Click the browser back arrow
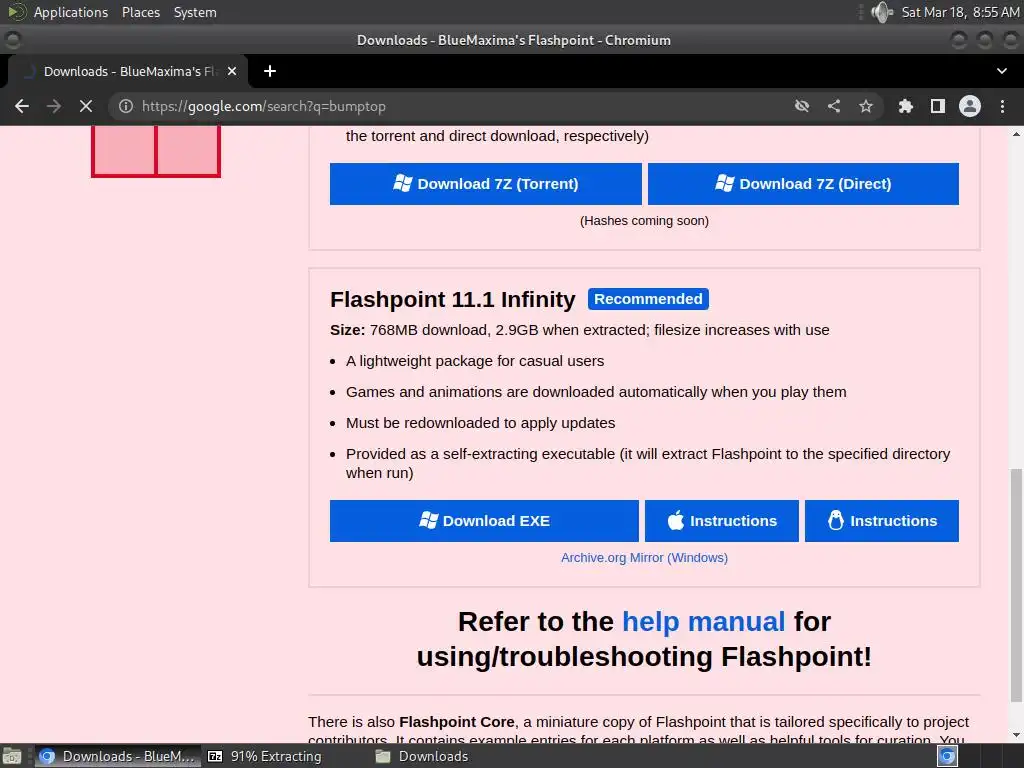Image resolution: width=1024 pixels, height=768 pixels. 22,106
